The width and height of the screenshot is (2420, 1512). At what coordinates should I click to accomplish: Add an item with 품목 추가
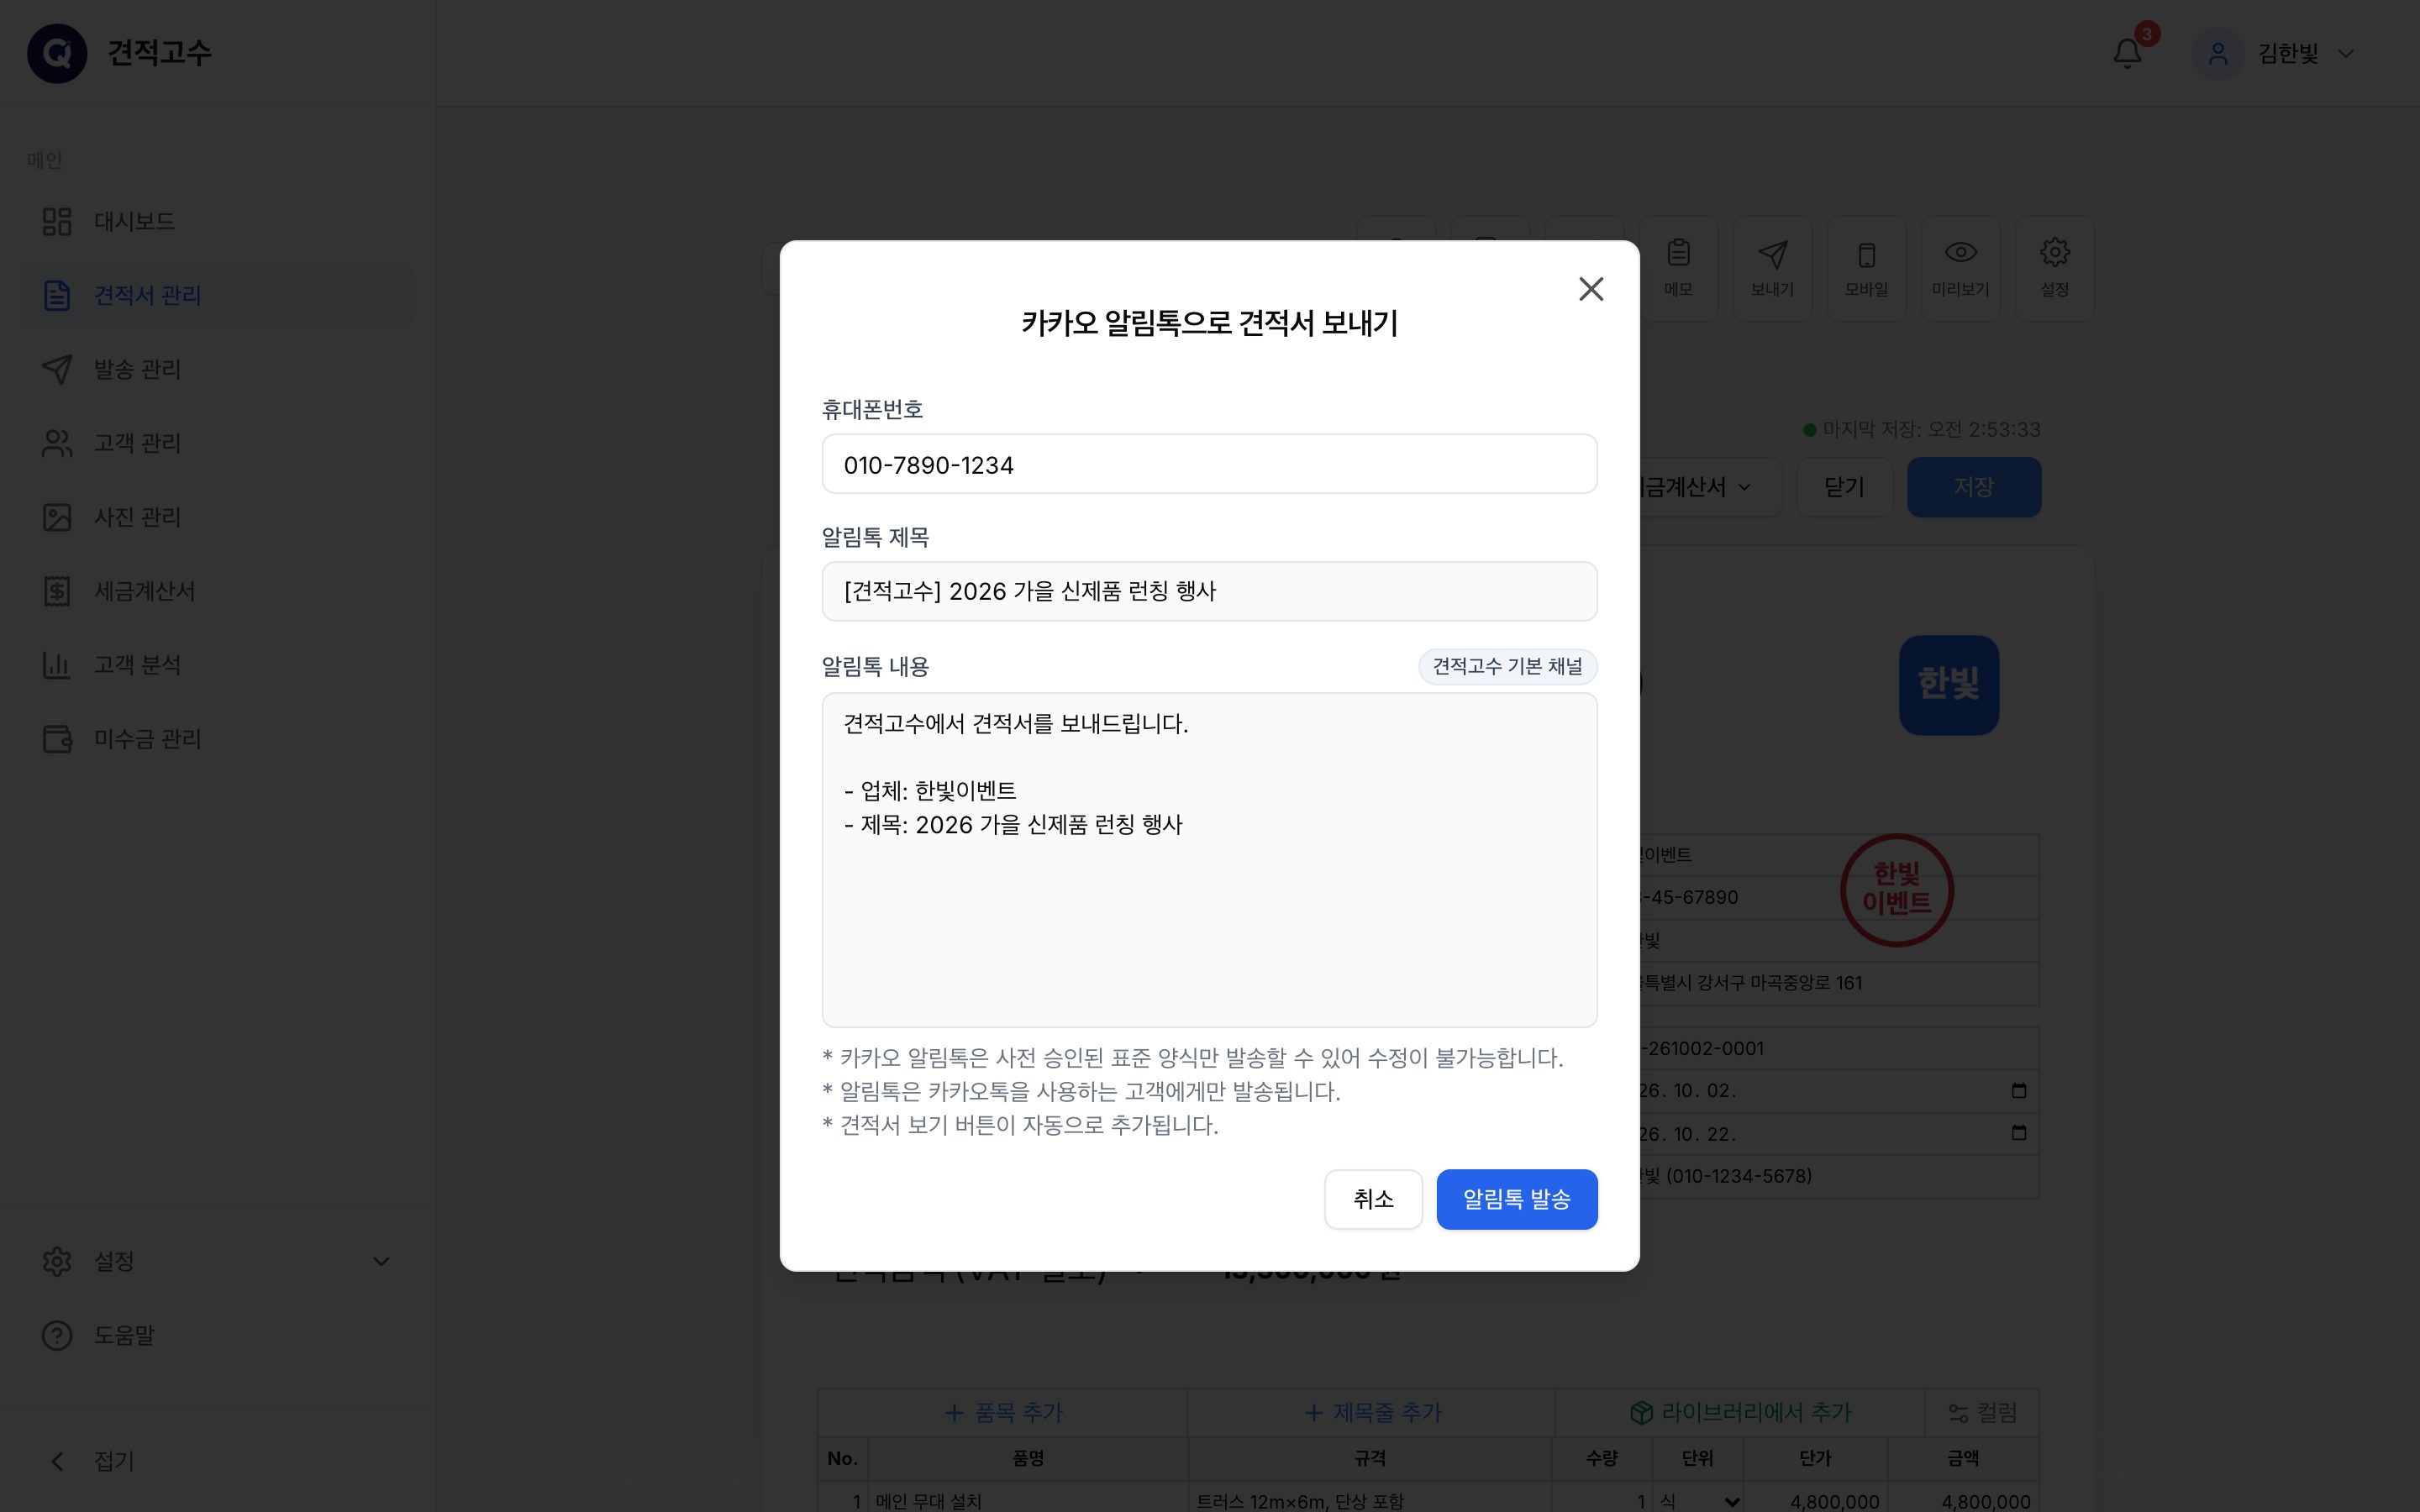(x=1002, y=1412)
